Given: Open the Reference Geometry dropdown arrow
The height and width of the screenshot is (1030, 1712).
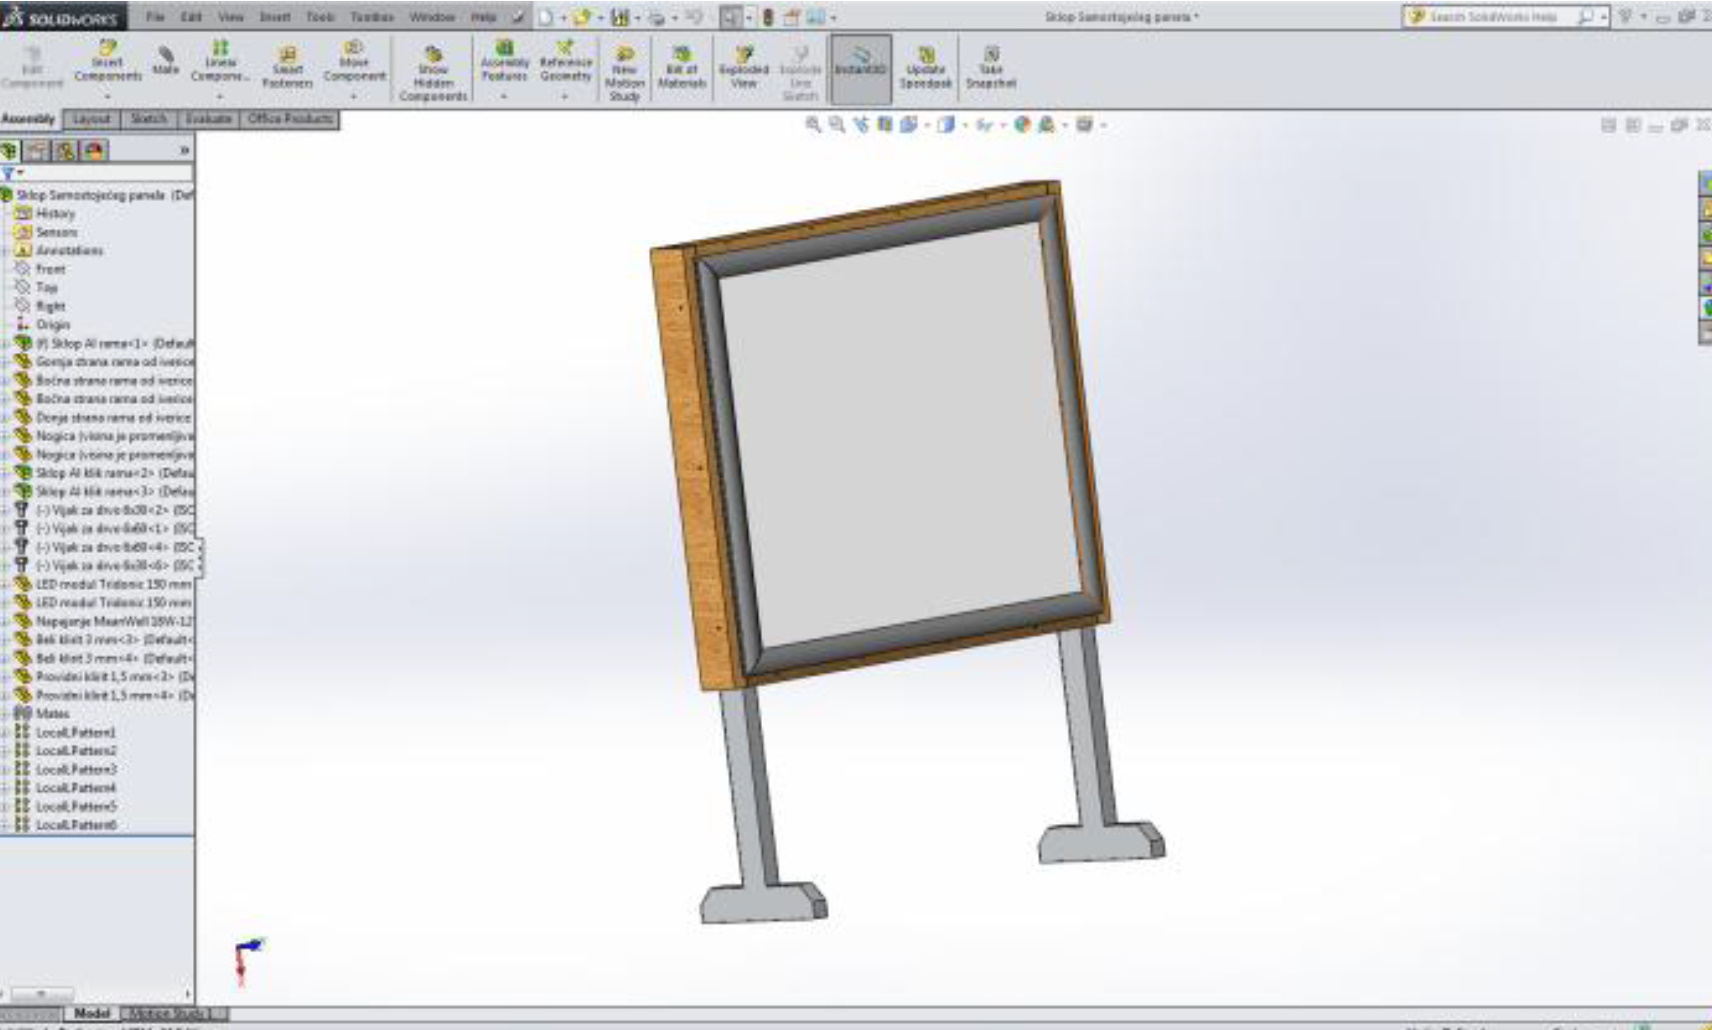Looking at the screenshot, I should [565, 97].
